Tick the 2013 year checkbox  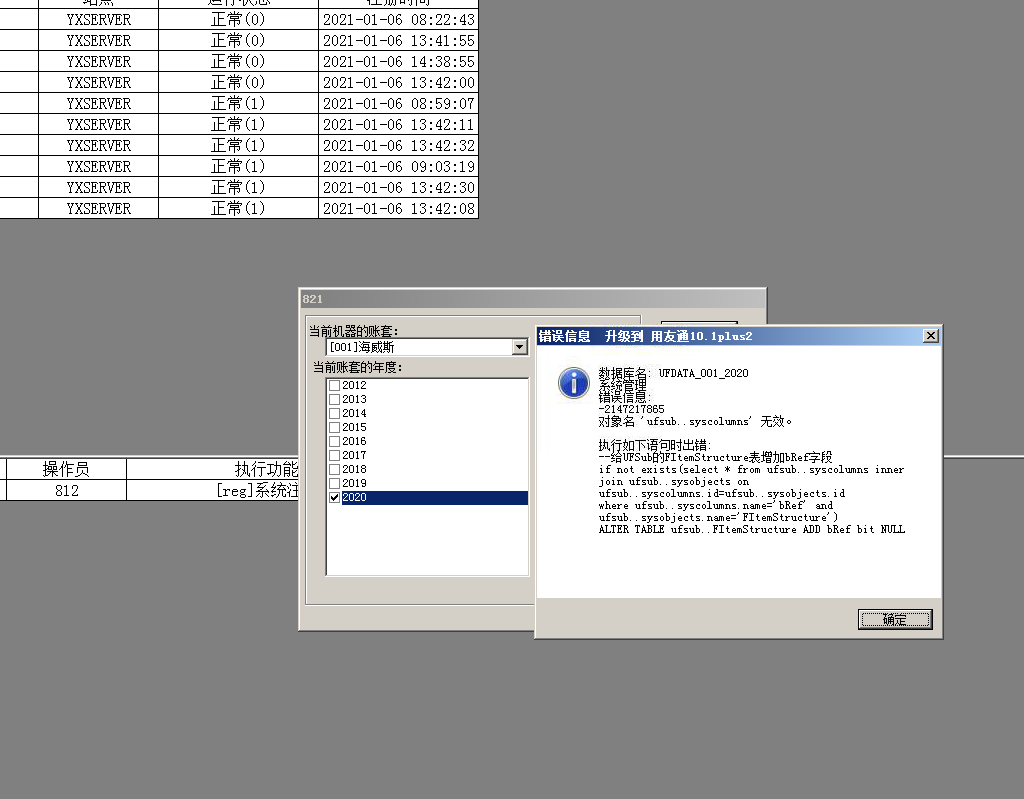tap(334, 399)
